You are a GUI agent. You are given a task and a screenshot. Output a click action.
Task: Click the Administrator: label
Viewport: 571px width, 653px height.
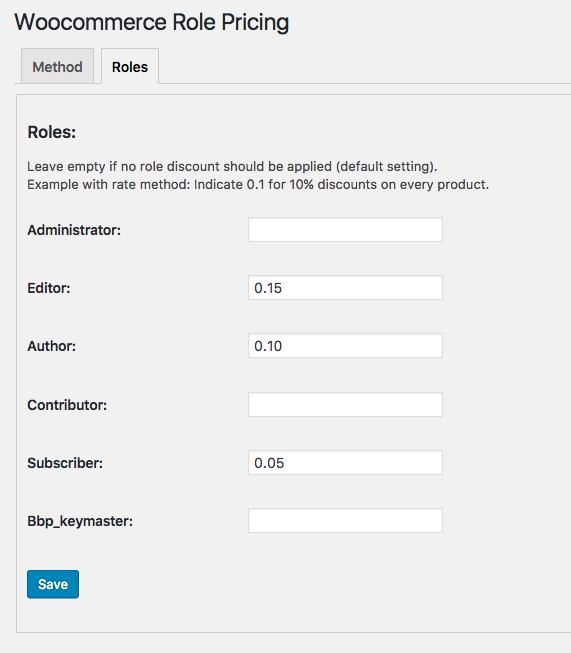(x=74, y=230)
